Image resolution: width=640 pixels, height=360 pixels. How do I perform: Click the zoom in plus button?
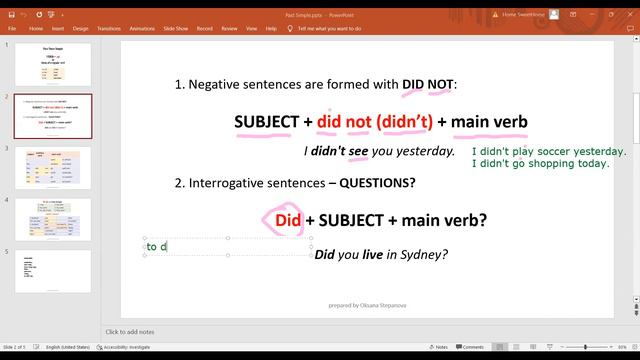[x=611, y=347]
